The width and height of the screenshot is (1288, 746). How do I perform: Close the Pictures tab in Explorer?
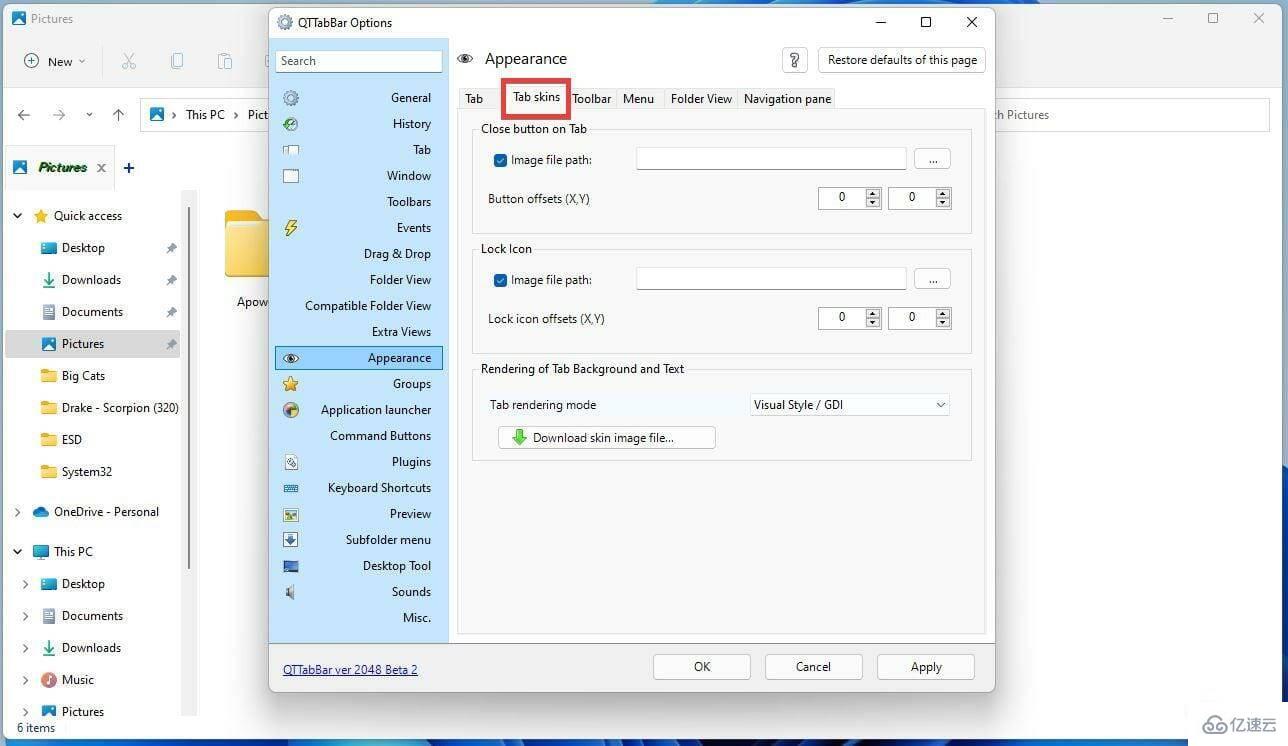(101, 168)
